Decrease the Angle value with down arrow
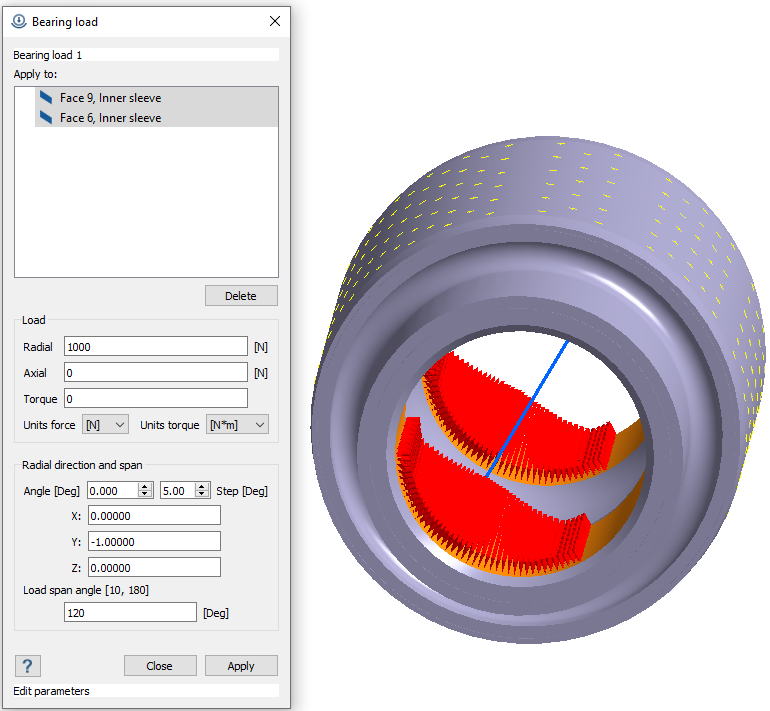Image resolution: width=770 pixels, height=711 pixels. pos(145,494)
